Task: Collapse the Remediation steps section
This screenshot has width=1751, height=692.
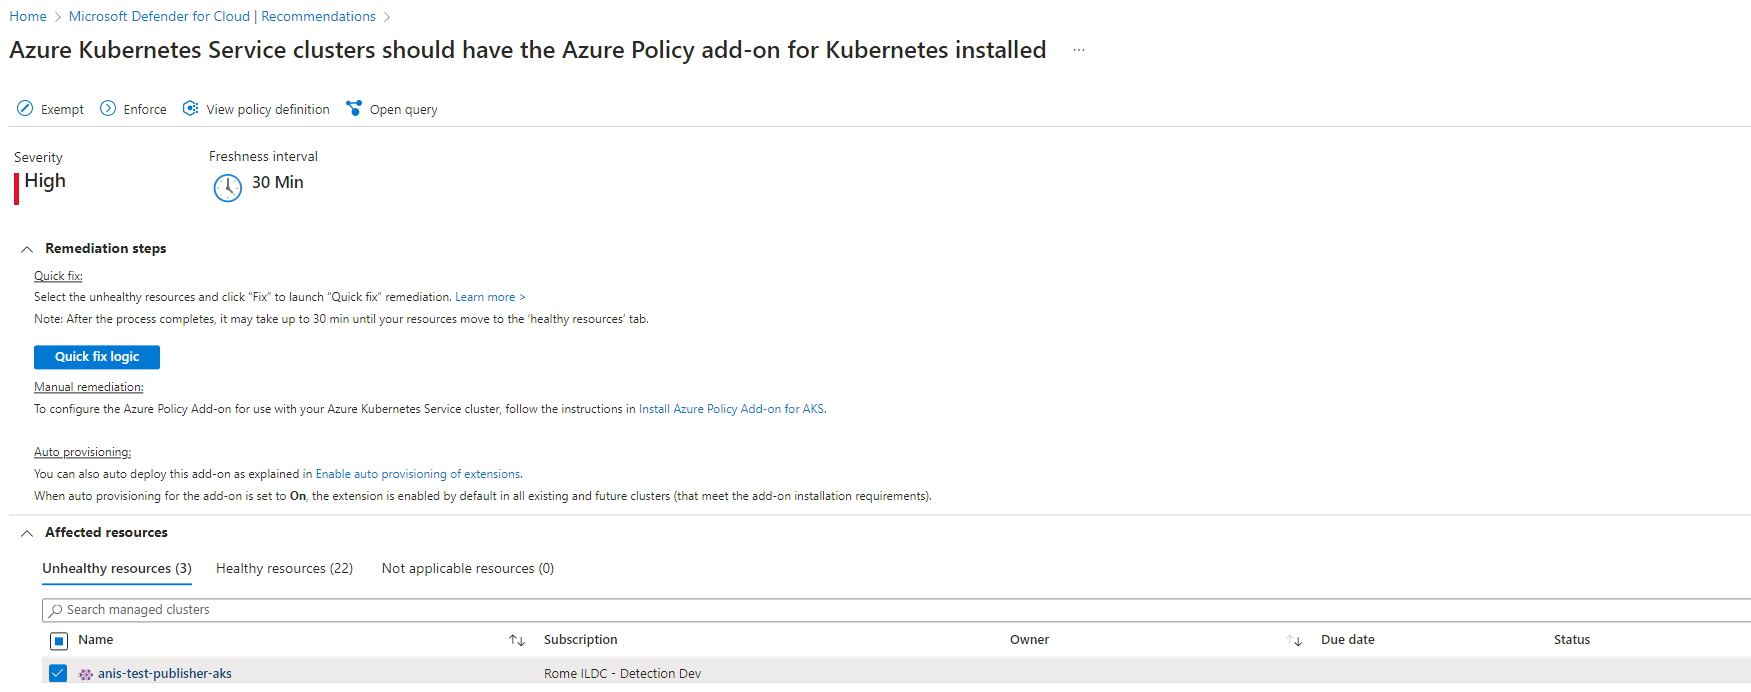Action: [27, 249]
